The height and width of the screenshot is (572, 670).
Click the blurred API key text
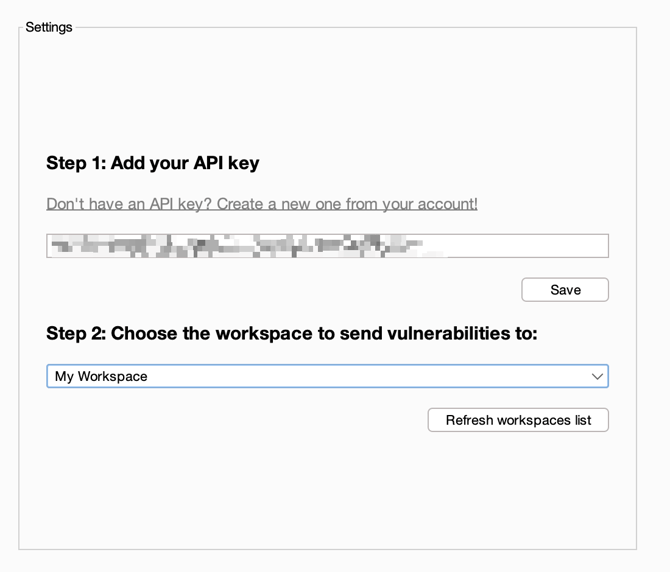coord(237,246)
